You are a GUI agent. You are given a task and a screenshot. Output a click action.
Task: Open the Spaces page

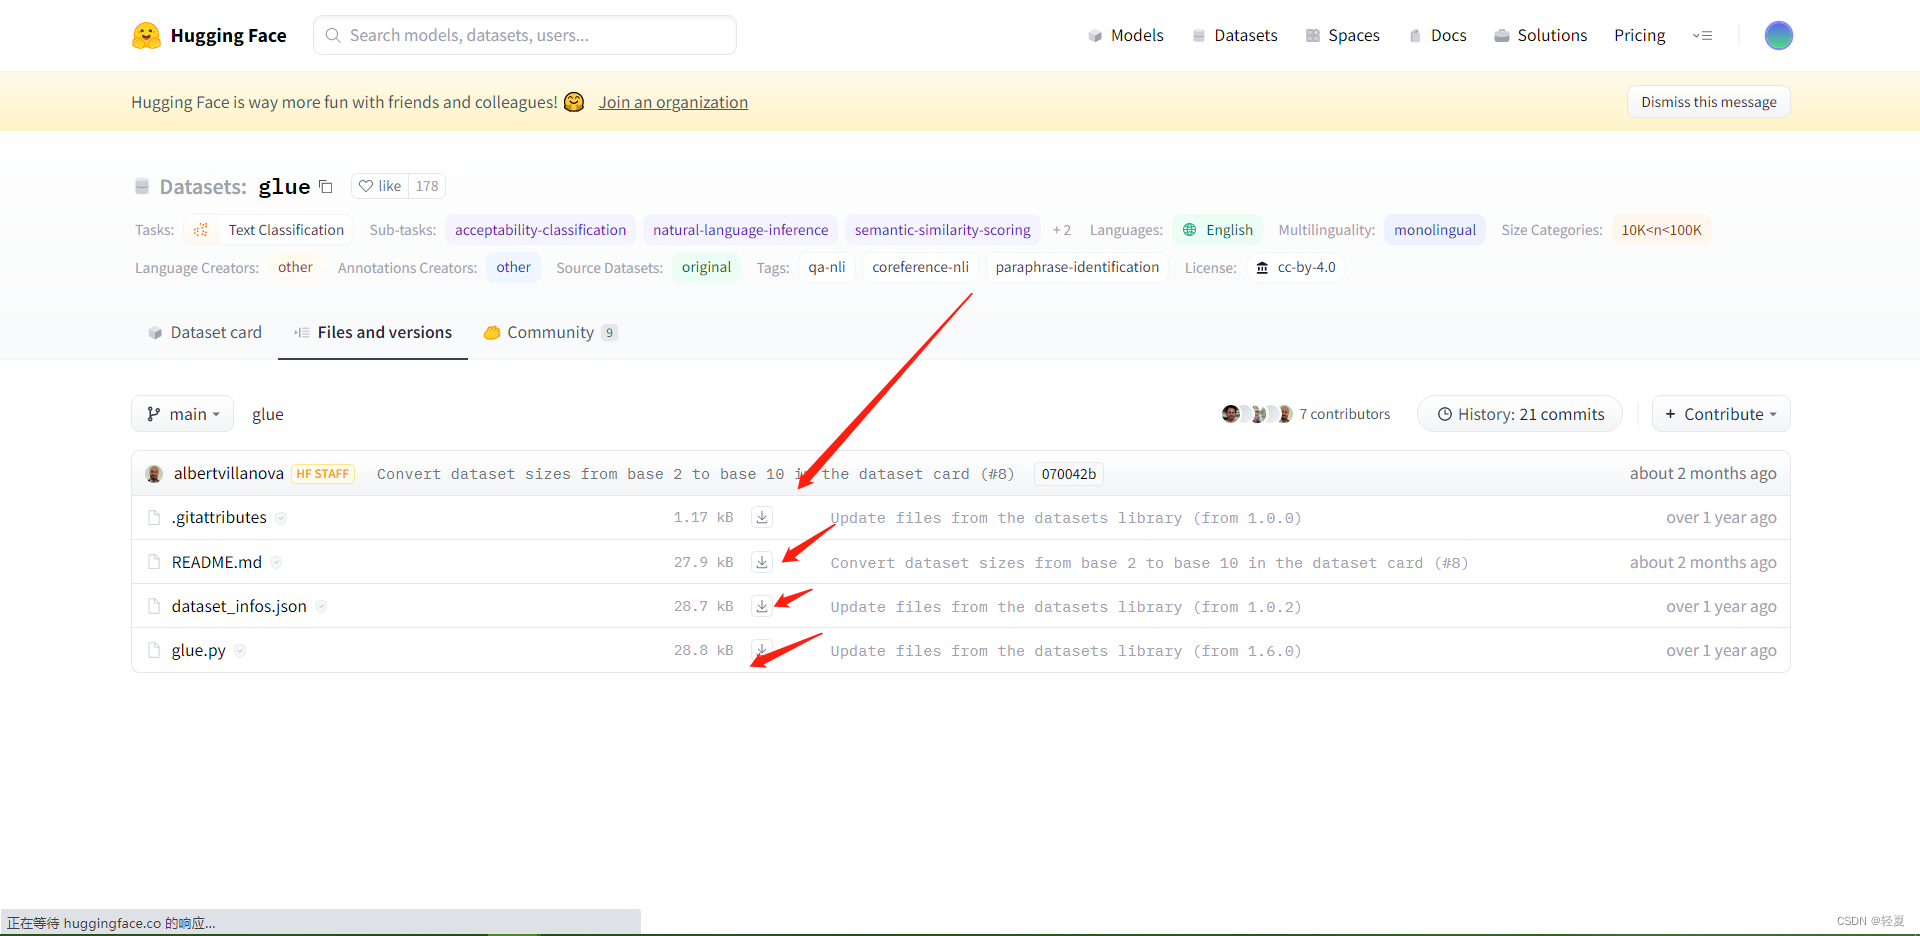tap(1342, 35)
